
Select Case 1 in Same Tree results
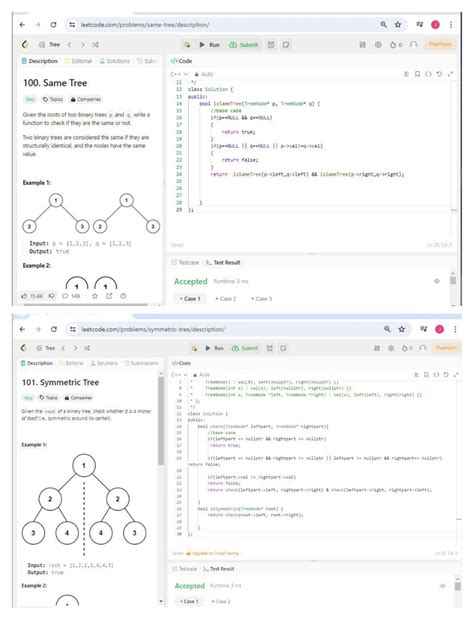coord(190,299)
